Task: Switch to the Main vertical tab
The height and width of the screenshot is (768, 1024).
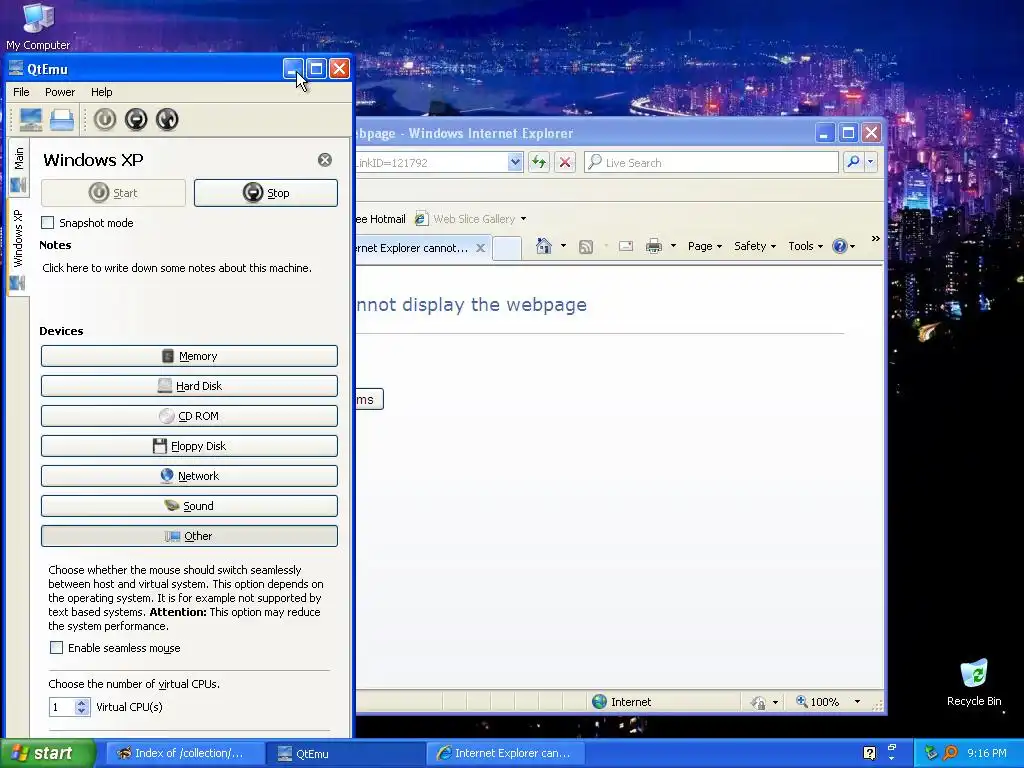Action: (x=18, y=168)
